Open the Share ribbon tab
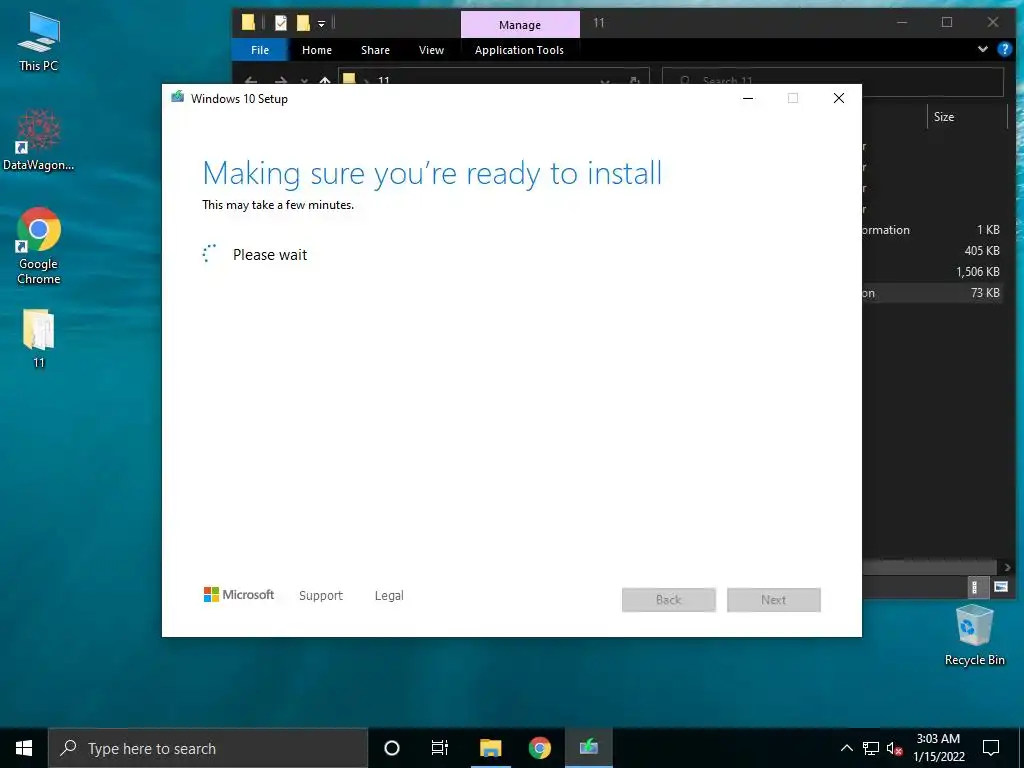This screenshot has height=768, width=1024. 376,50
